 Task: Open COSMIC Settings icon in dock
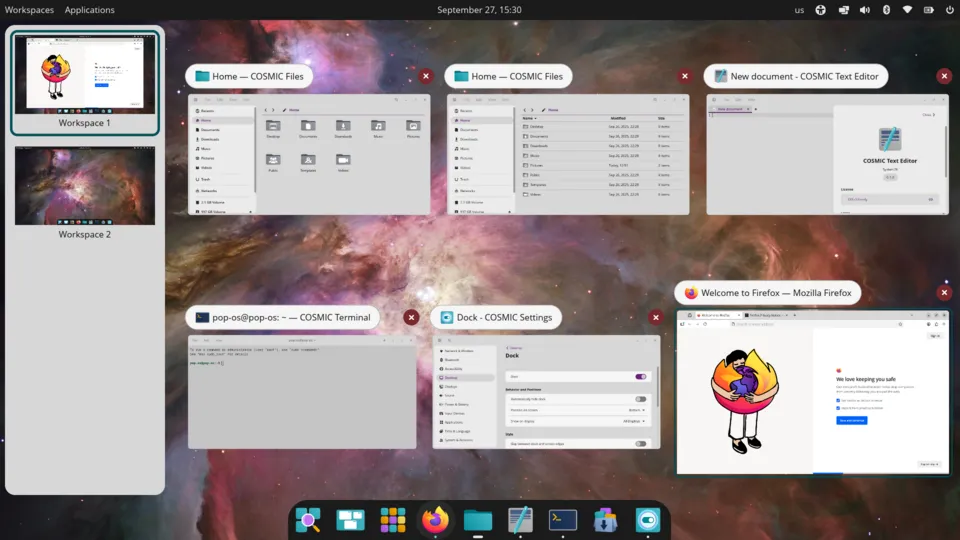click(x=647, y=520)
